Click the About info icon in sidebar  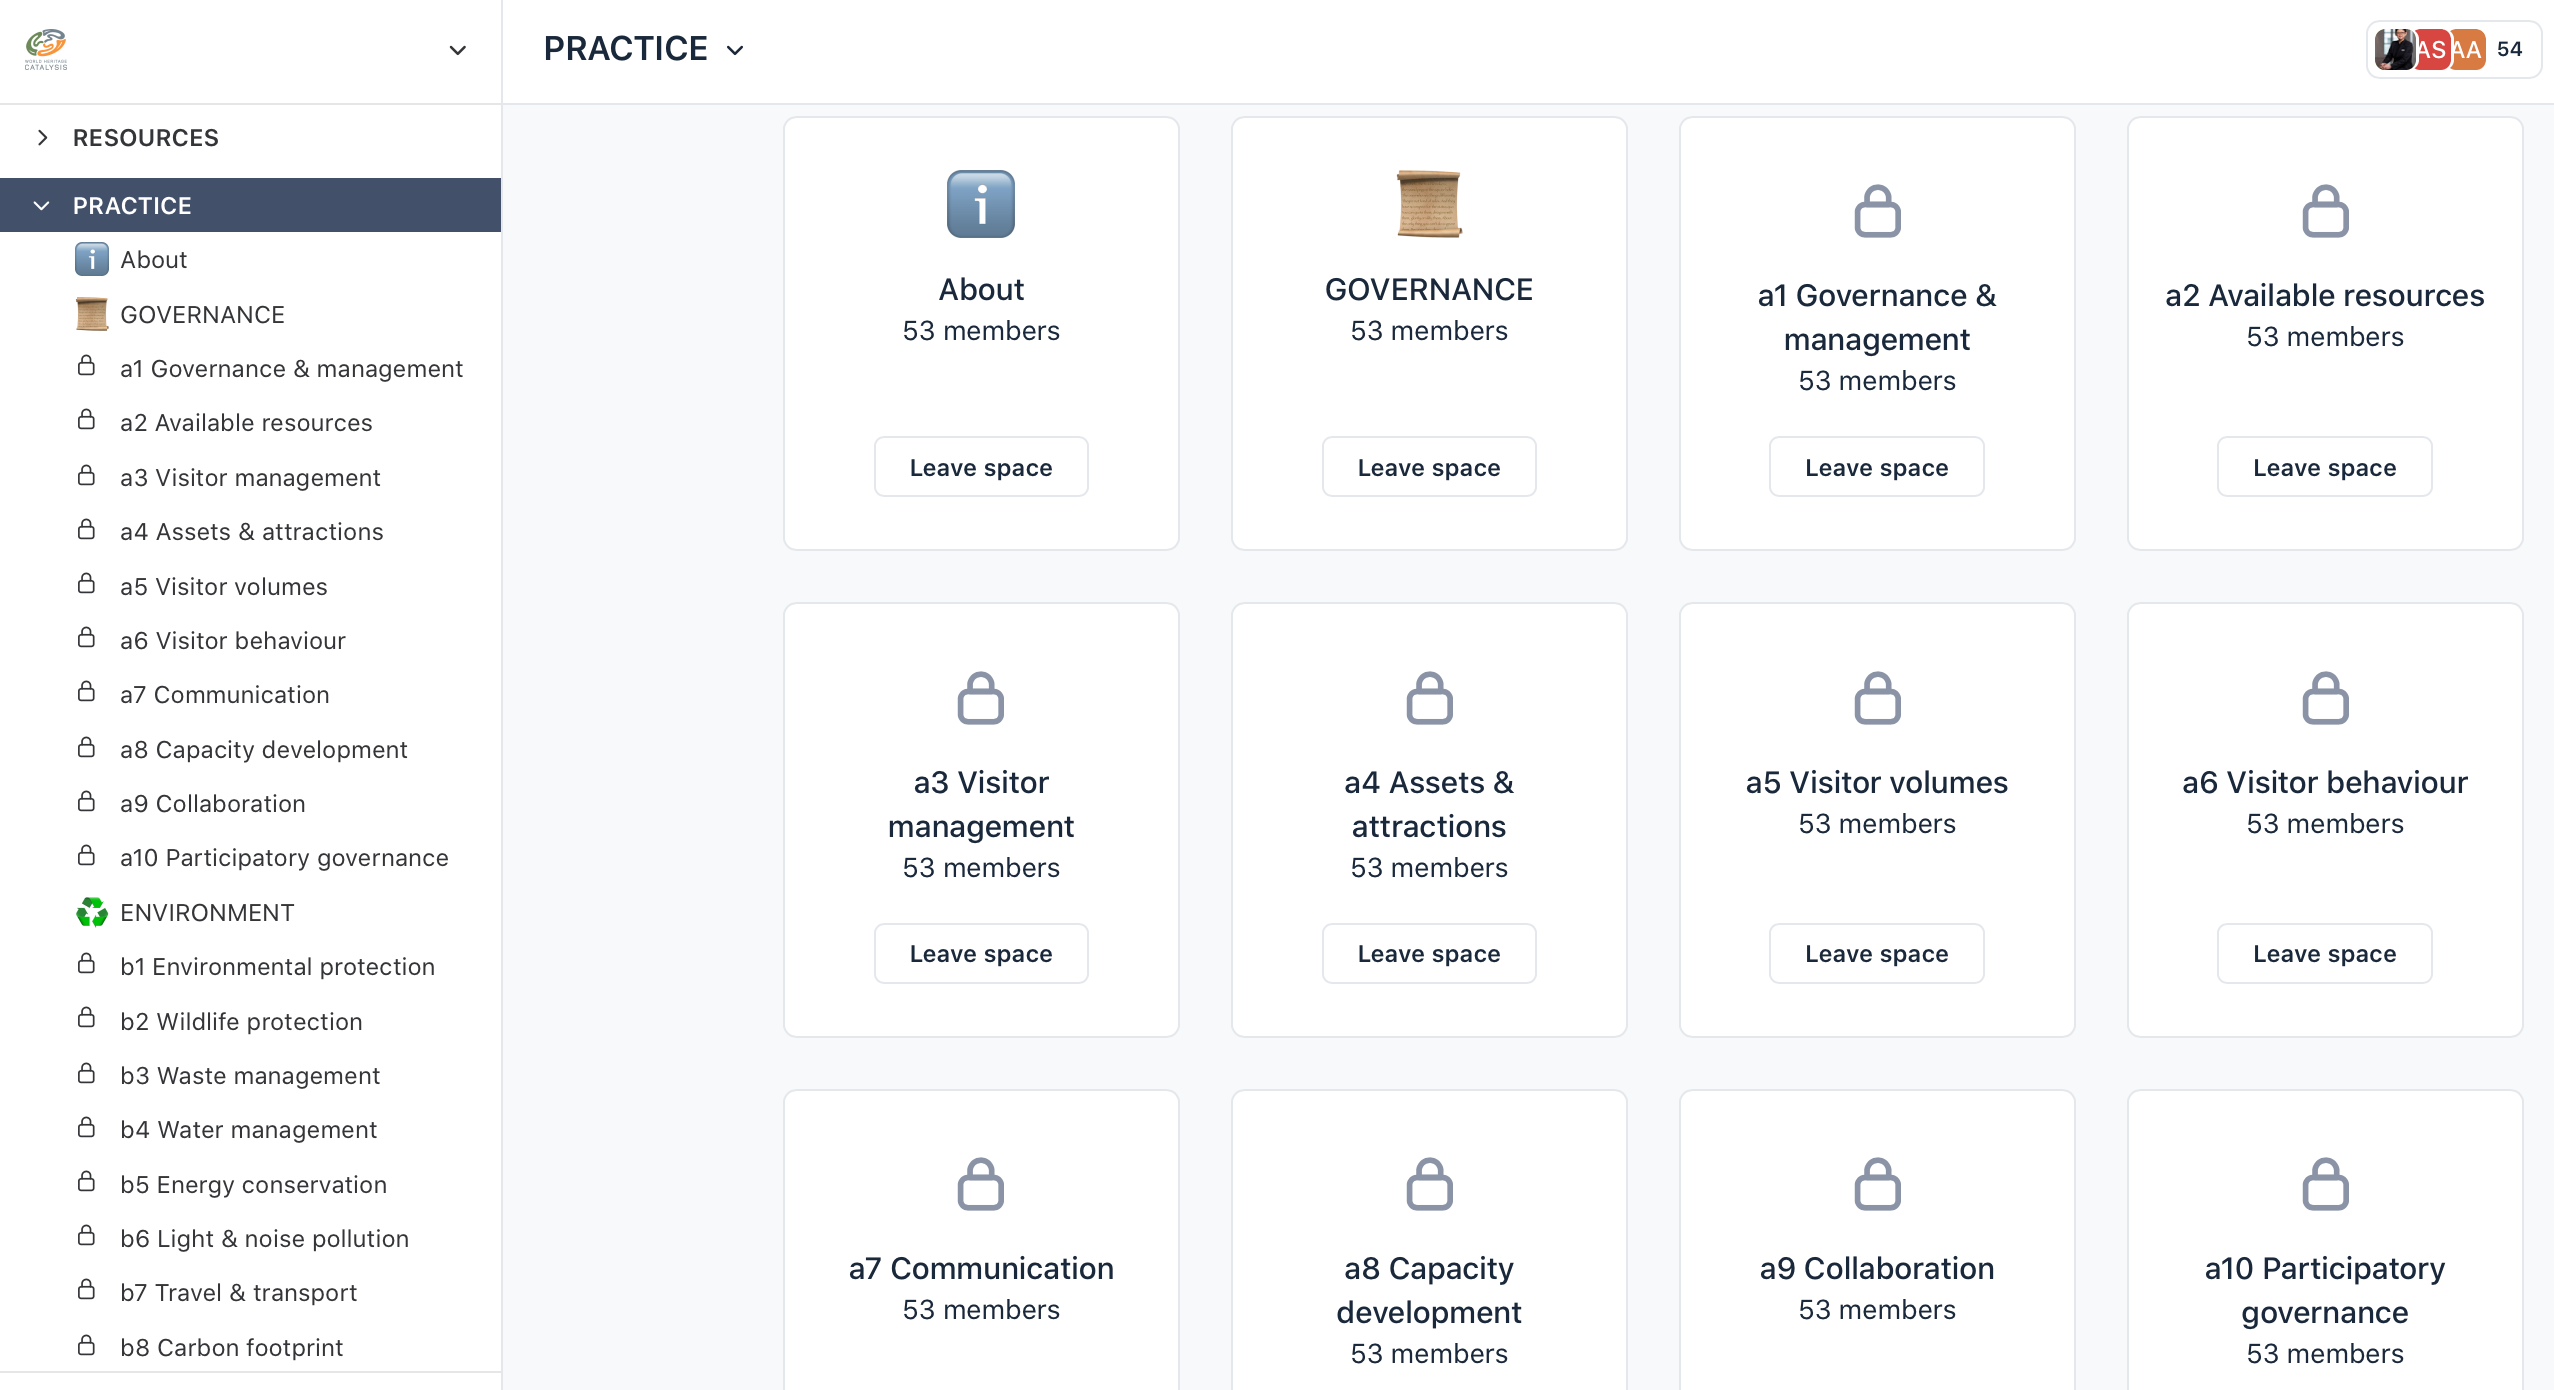tap(91, 259)
